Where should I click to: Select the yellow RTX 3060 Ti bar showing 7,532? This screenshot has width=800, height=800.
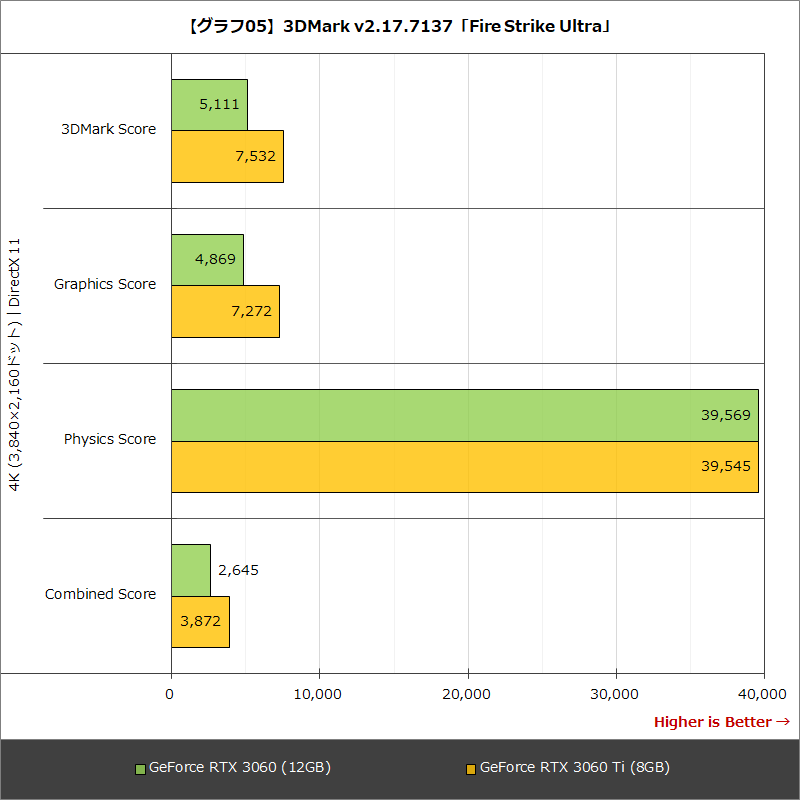227,156
